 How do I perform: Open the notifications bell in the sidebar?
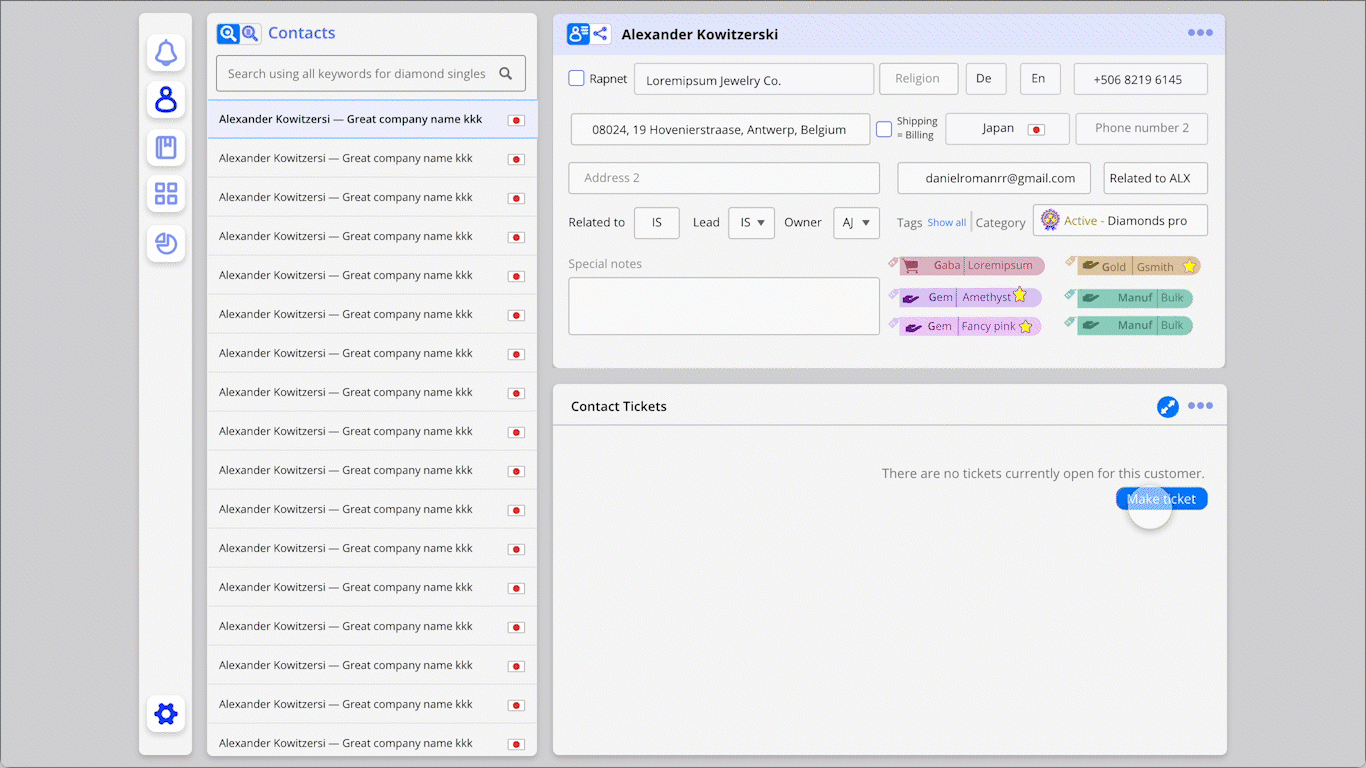coord(166,53)
